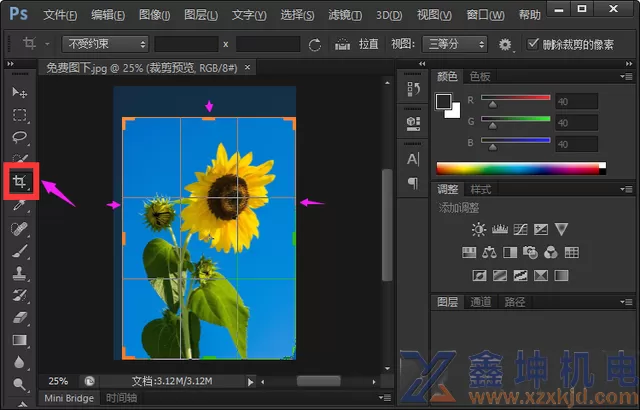Open the color panel flyout menu
The image size is (640, 410).
click(626, 76)
